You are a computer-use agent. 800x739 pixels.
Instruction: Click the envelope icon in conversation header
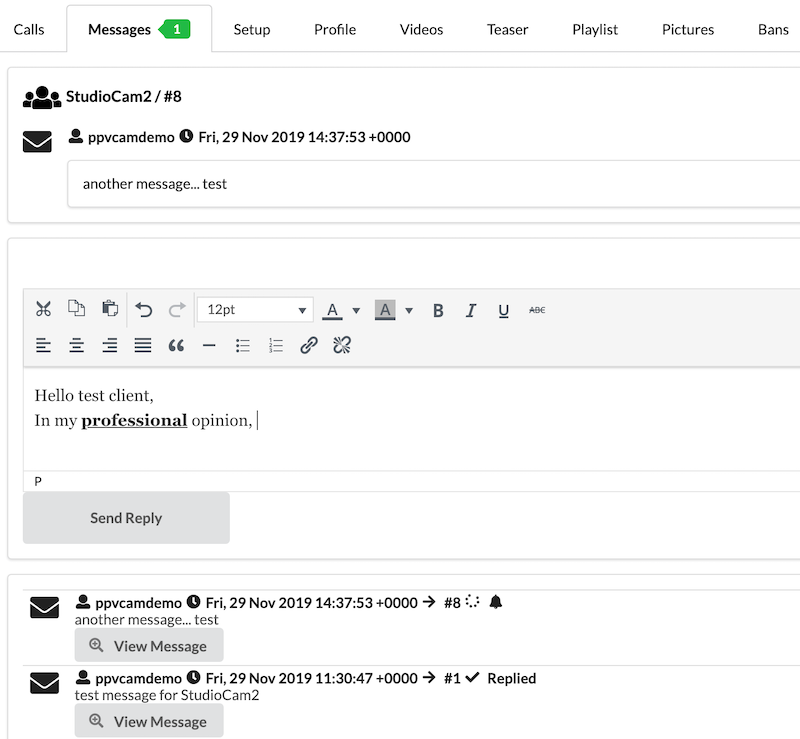pyautogui.click(x=37, y=141)
